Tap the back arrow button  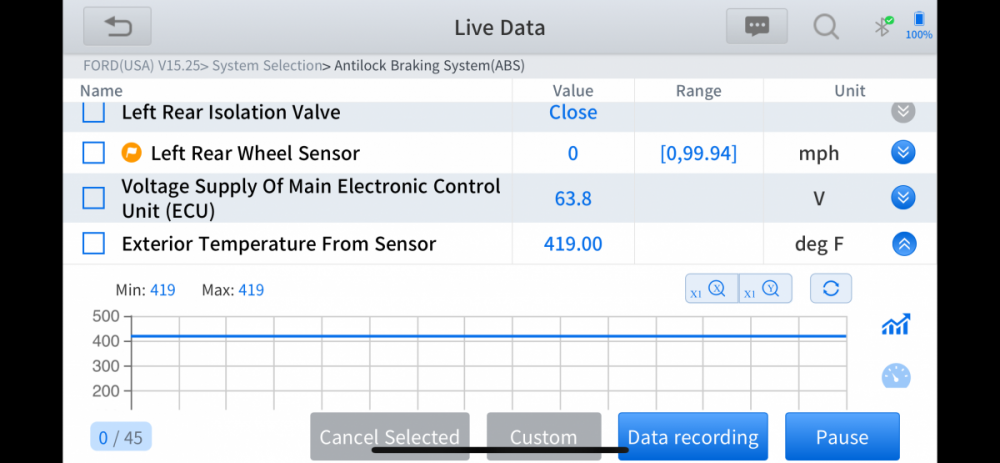pyautogui.click(x=117, y=27)
